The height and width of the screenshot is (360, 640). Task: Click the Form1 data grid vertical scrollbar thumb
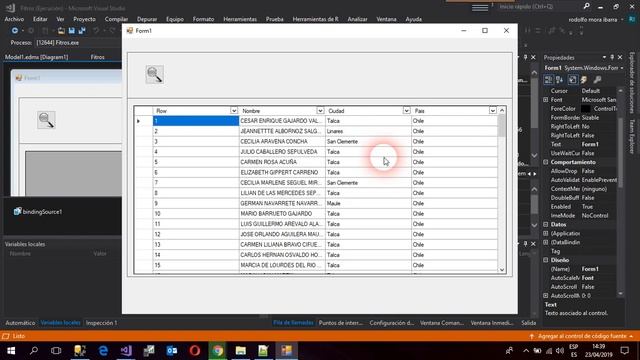click(x=502, y=126)
